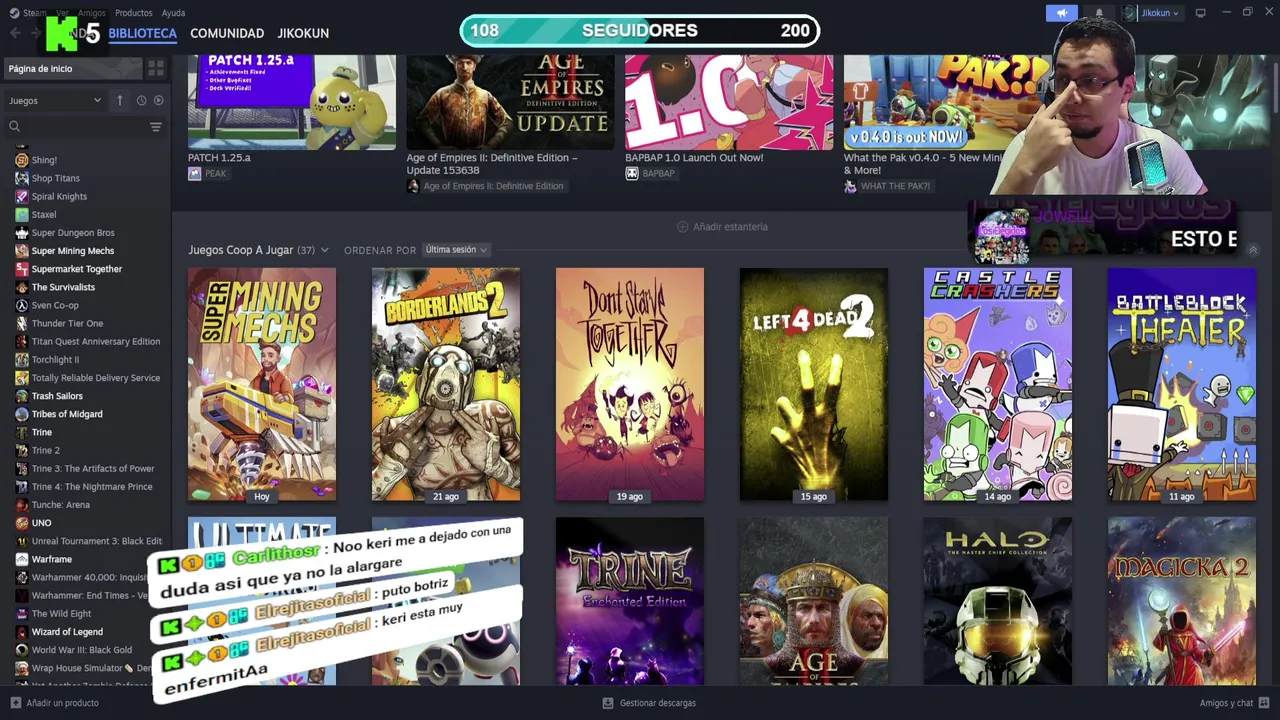Switch to the BIBLIOTECA tab
The height and width of the screenshot is (720, 1280).
(x=142, y=33)
